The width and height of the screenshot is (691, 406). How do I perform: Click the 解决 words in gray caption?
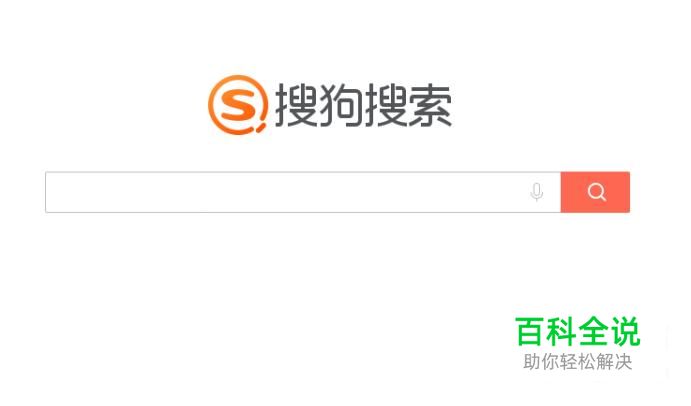(614, 362)
